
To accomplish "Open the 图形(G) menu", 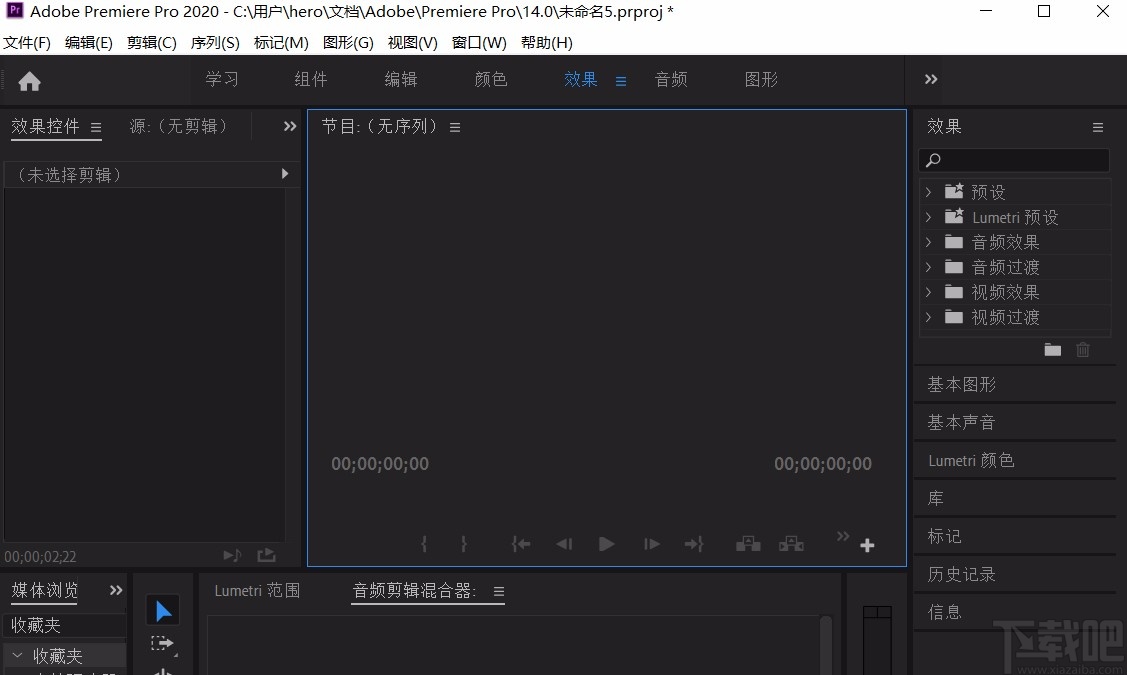I will pyautogui.click(x=348, y=42).
